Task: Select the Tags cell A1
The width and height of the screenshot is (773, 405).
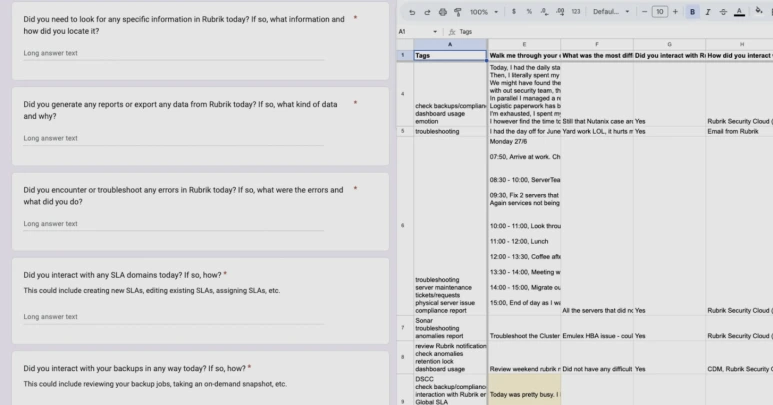Action: point(450,55)
